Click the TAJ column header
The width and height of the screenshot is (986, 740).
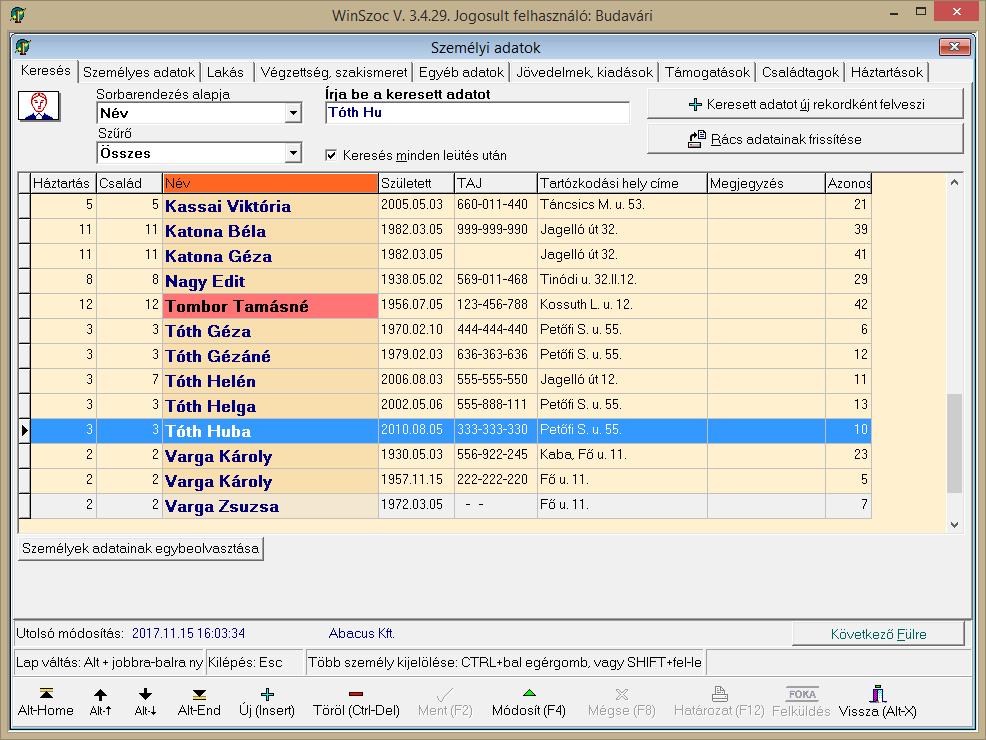[x=496, y=183]
